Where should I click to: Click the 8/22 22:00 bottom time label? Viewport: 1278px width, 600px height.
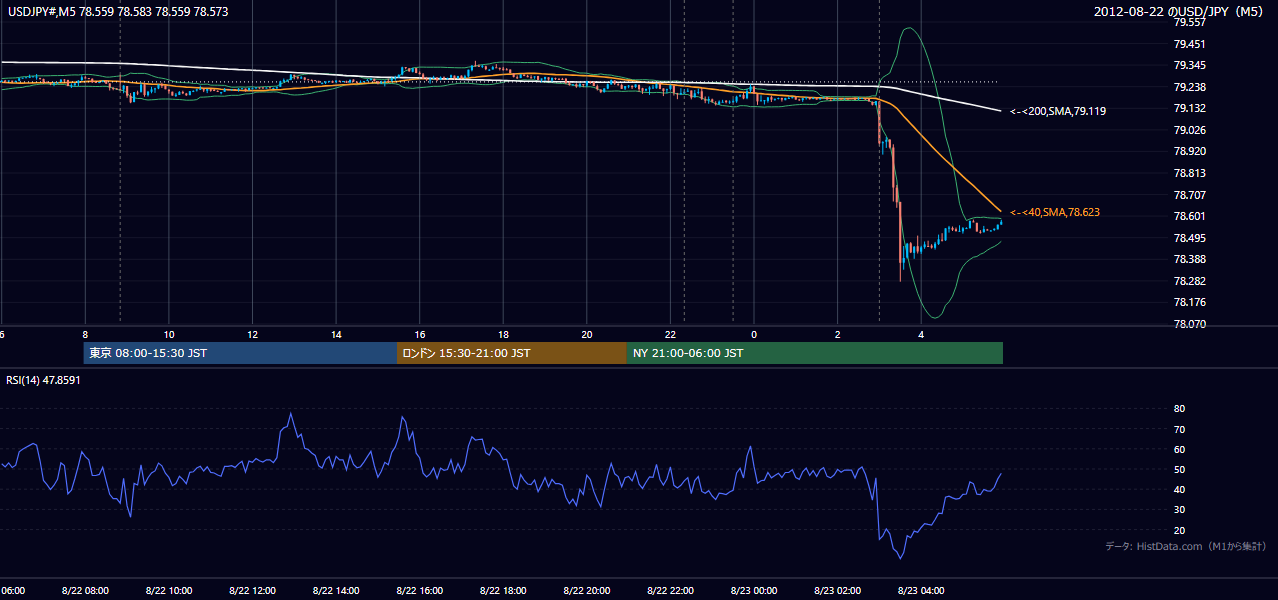click(670, 590)
